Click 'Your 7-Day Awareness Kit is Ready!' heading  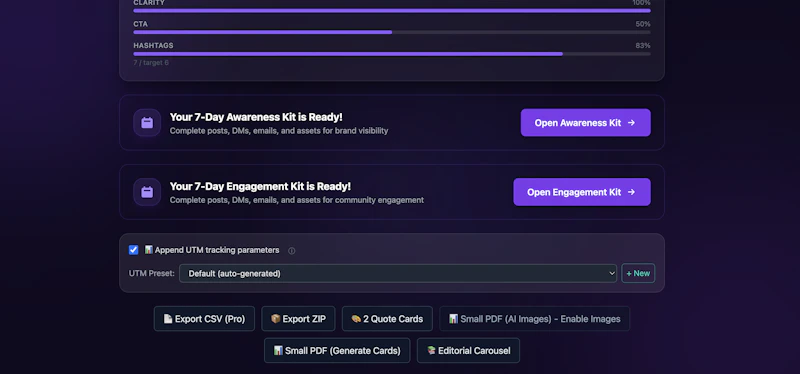256,117
